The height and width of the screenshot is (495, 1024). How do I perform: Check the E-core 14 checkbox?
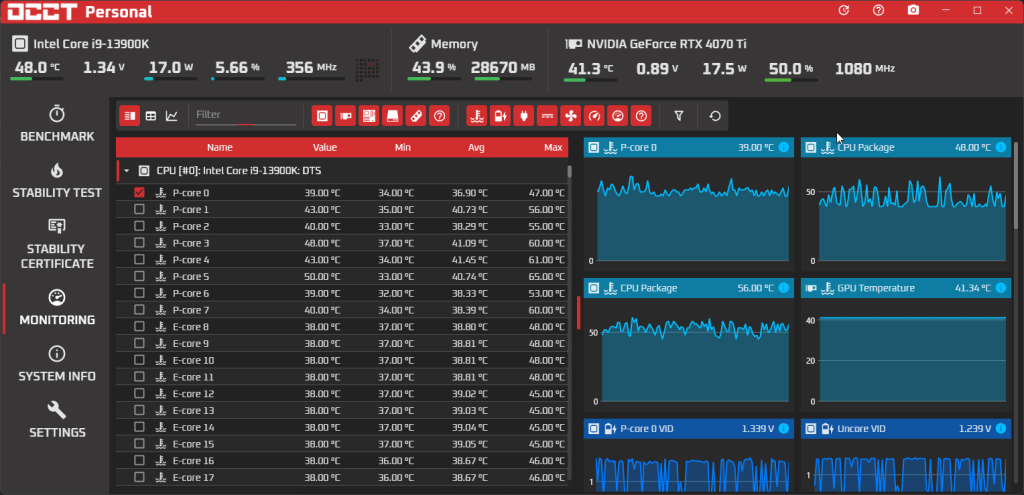(x=139, y=427)
